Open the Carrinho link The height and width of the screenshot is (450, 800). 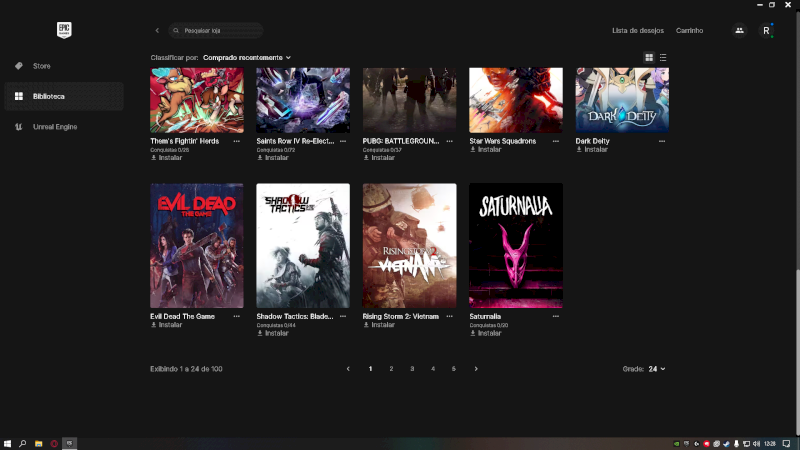pos(689,31)
